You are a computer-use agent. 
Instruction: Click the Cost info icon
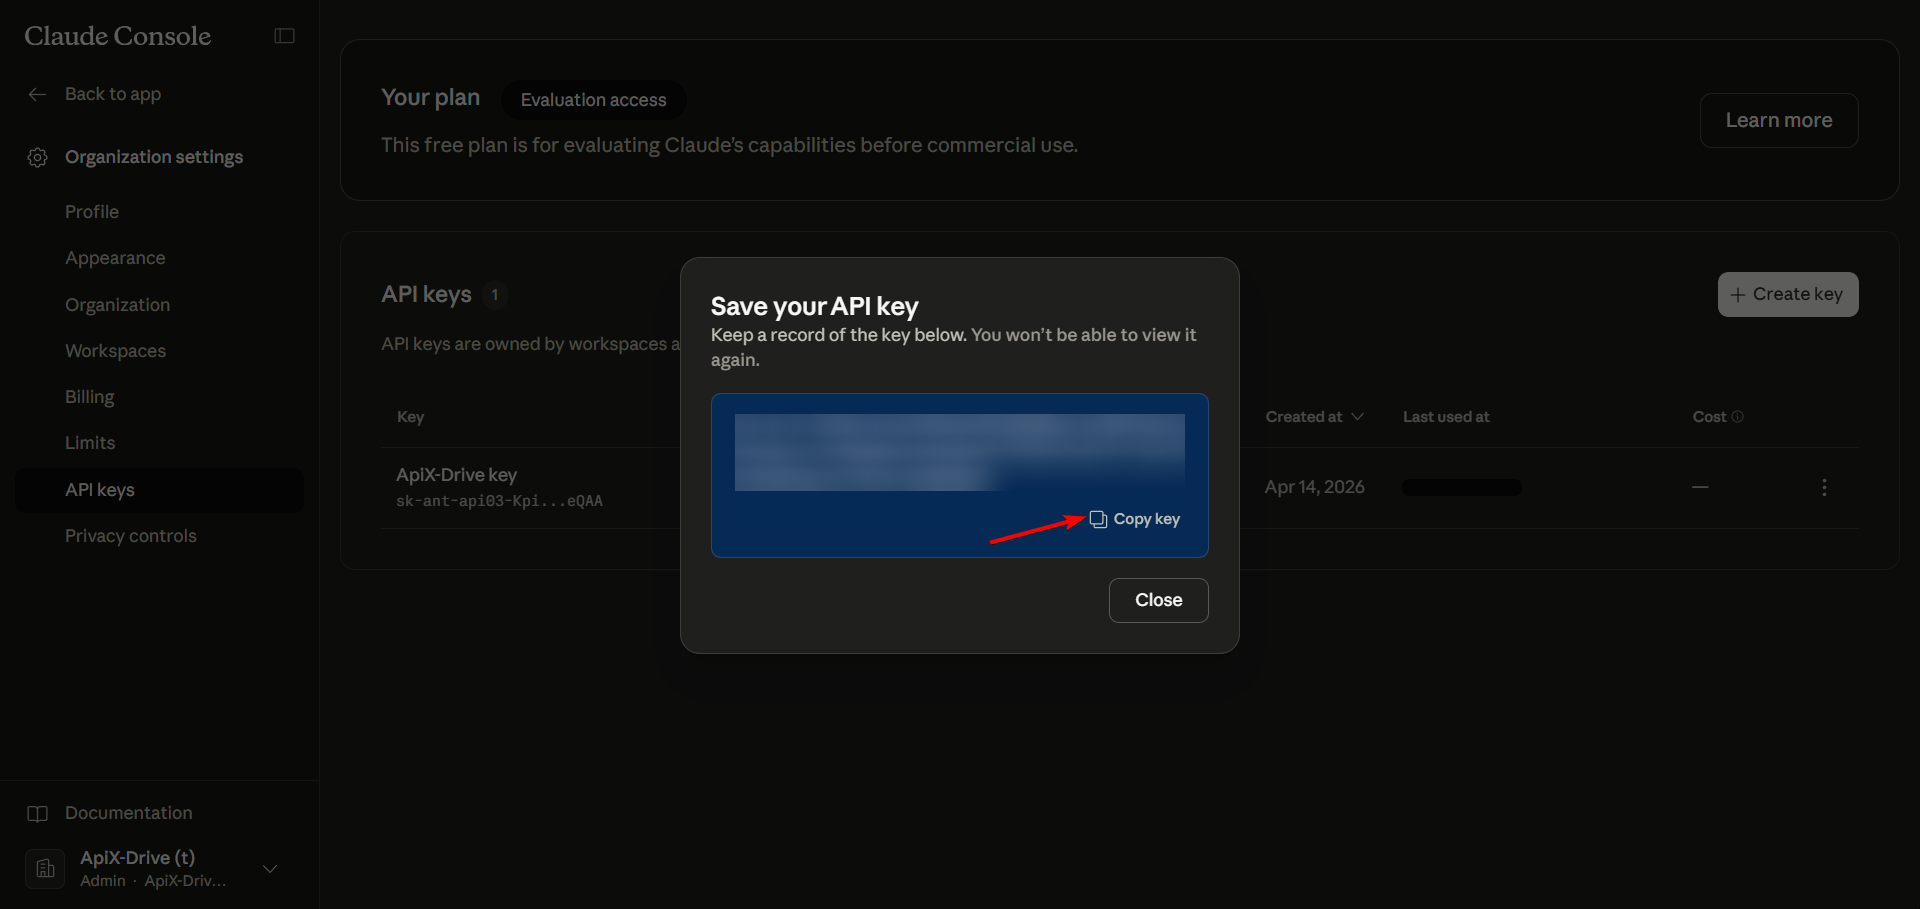click(1737, 417)
